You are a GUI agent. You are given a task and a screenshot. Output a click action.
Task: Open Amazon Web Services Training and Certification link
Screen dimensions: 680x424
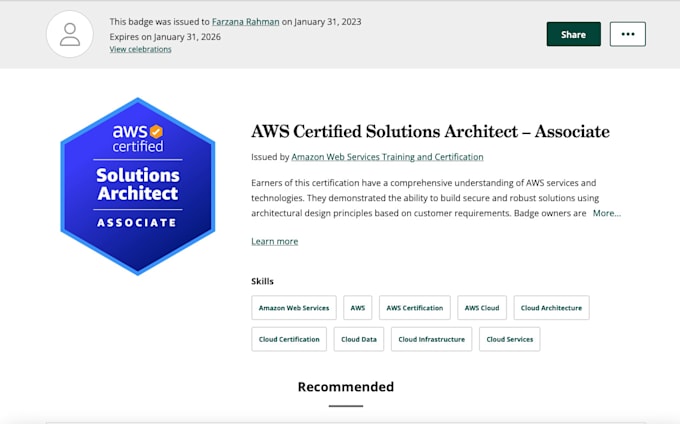387,157
